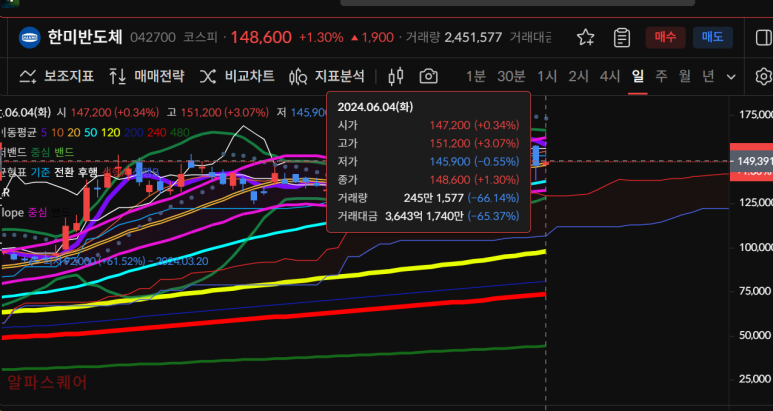The width and height of the screenshot is (773, 411).
Task: Click the 매매전략 trading strategy arrows icon
Action: [117, 76]
